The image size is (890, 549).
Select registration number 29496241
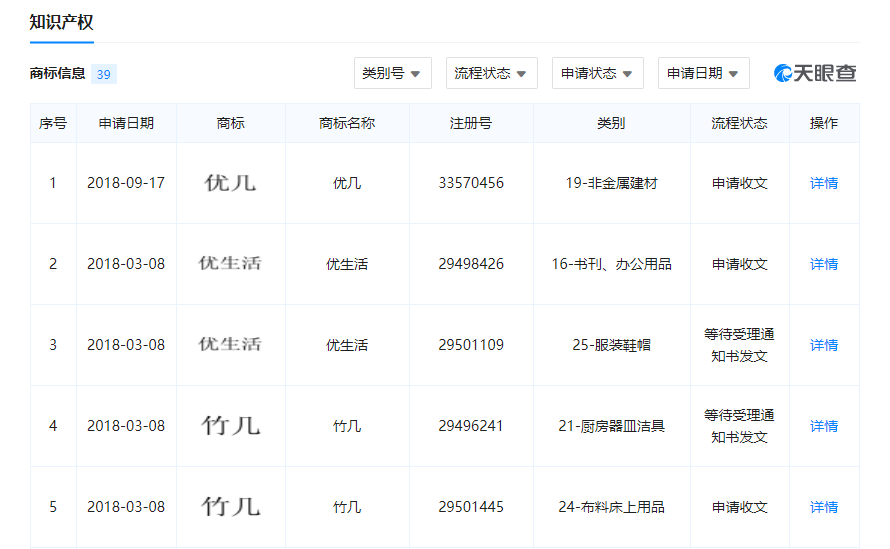click(x=471, y=426)
